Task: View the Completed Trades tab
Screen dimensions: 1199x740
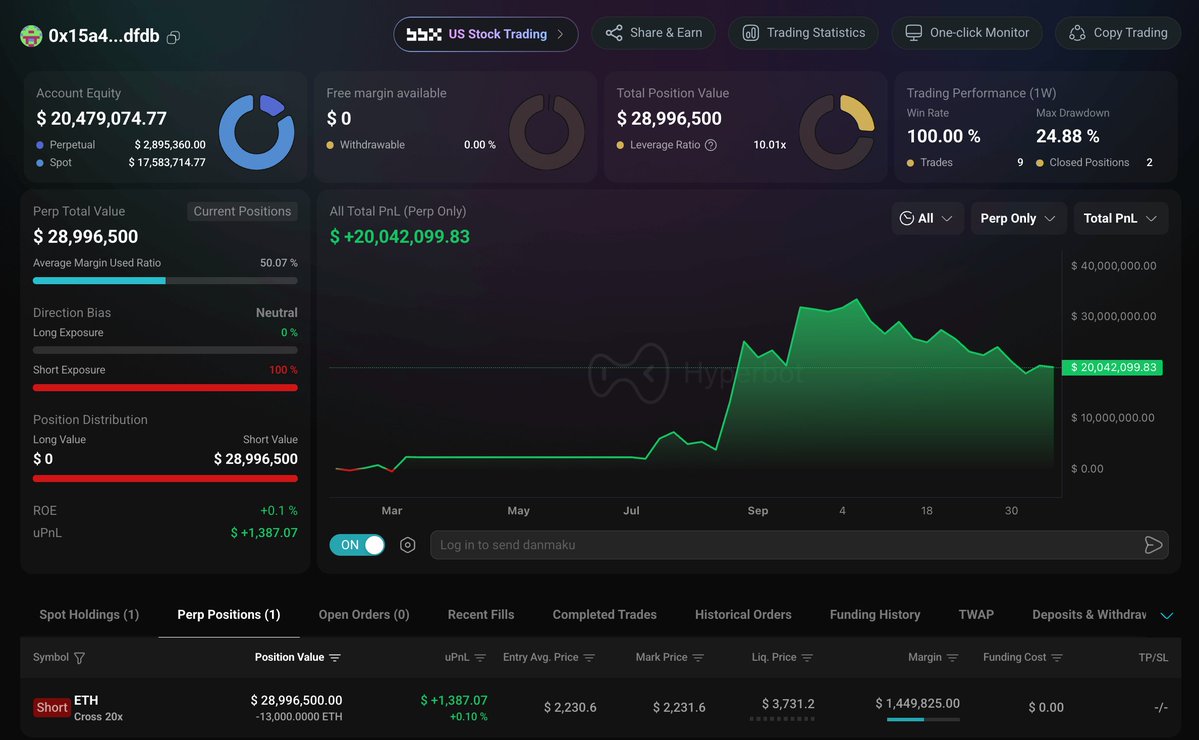Action: pyautogui.click(x=605, y=615)
